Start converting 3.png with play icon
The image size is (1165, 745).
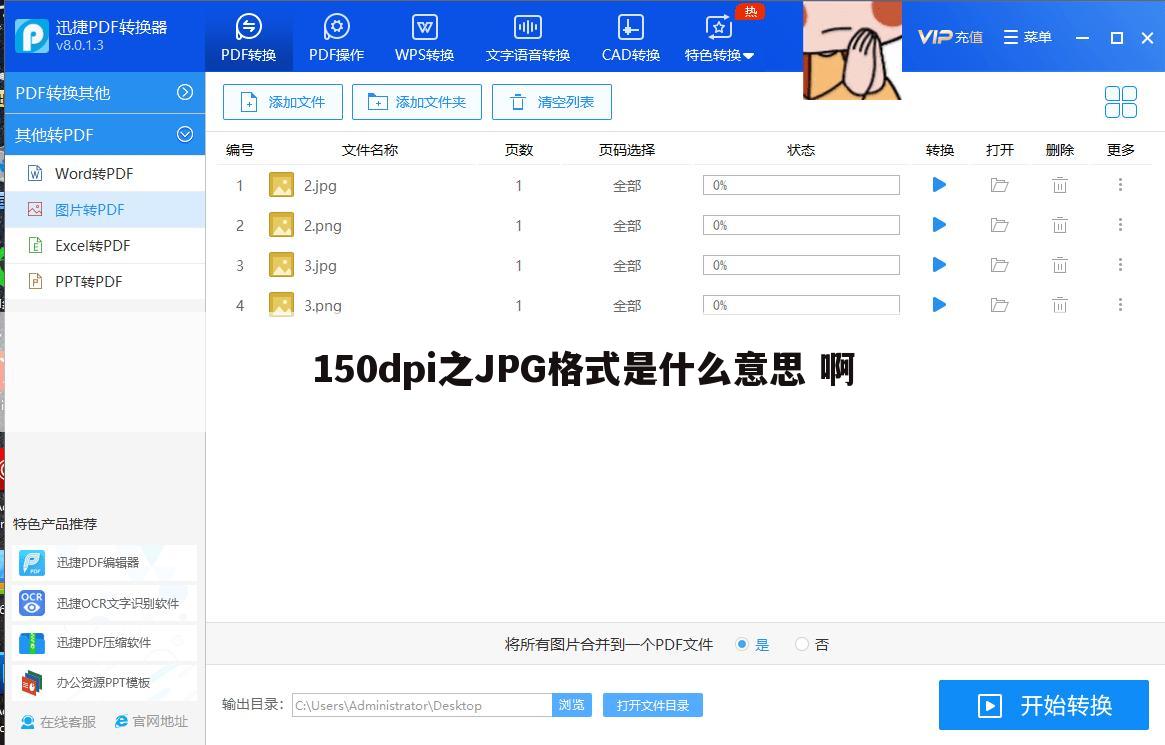click(x=939, y=305)
